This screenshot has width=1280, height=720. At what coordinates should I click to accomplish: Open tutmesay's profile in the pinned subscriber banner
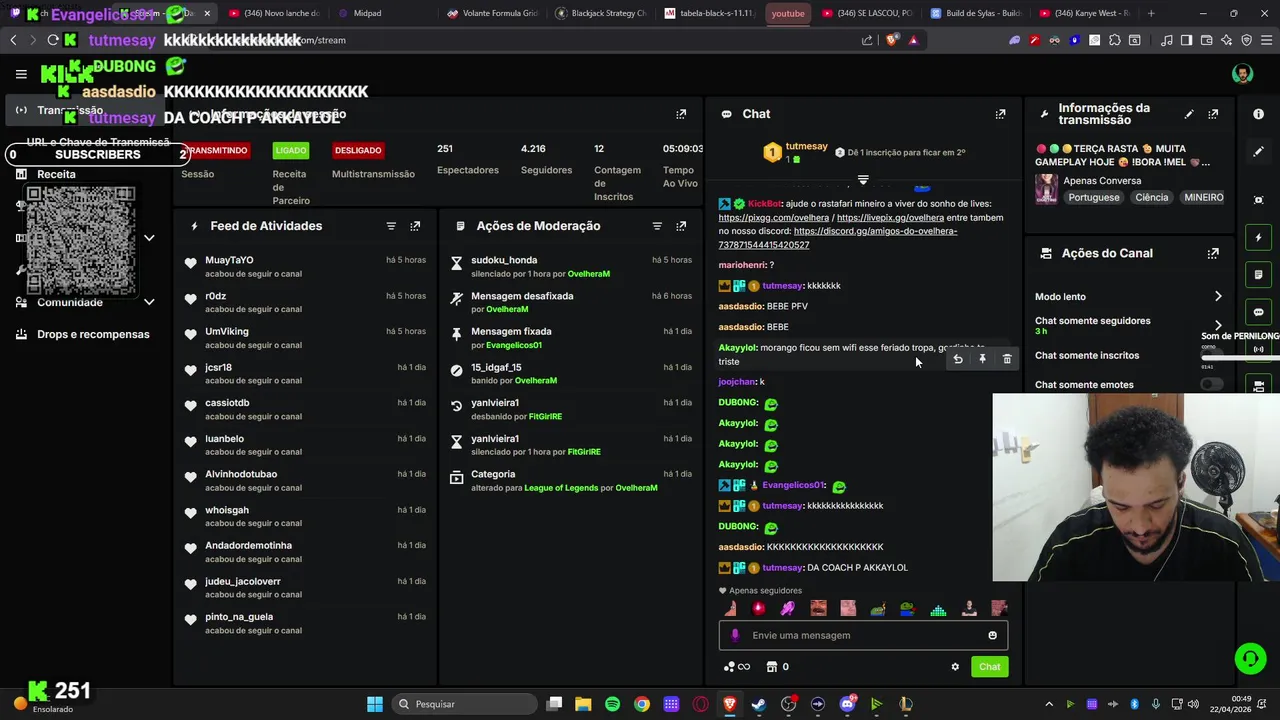(806, 146)
